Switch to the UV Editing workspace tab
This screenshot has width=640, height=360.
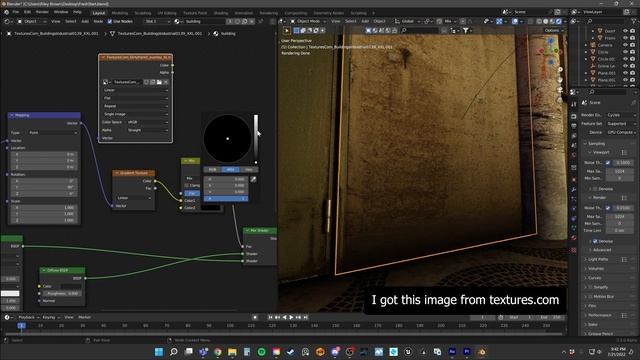pyautogui.click(x=167, y=13)
